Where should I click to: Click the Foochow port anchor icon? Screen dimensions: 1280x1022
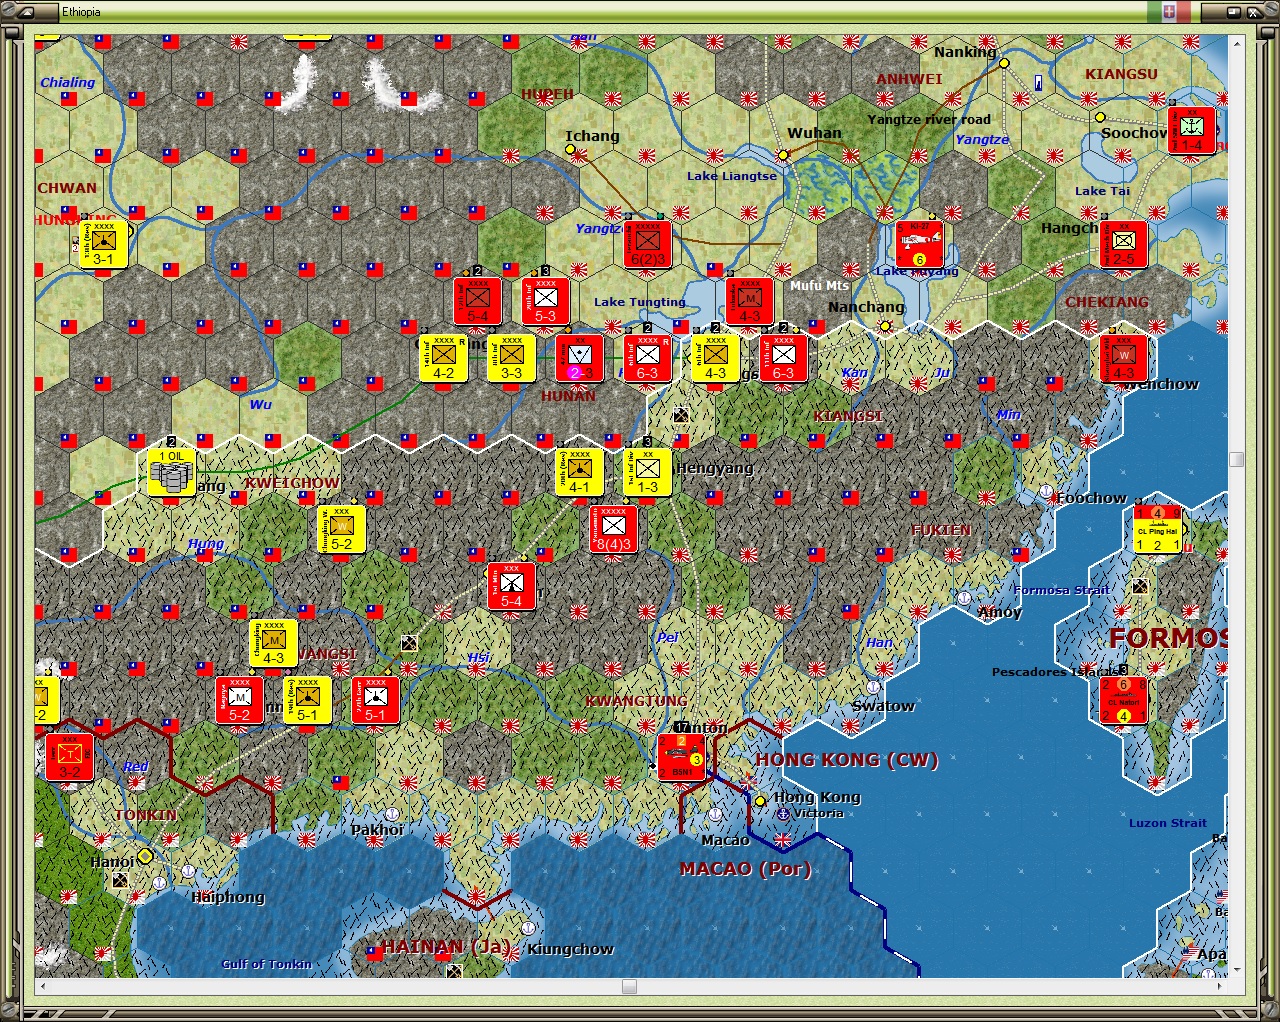point(1046,492)
